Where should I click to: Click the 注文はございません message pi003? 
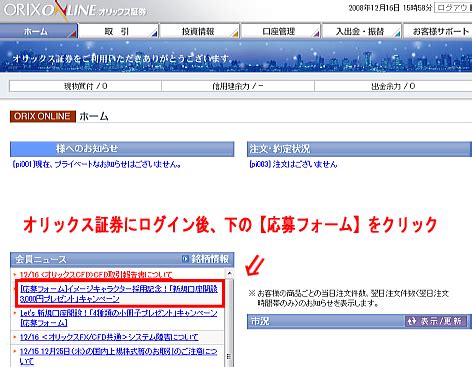tap(293, 164)
